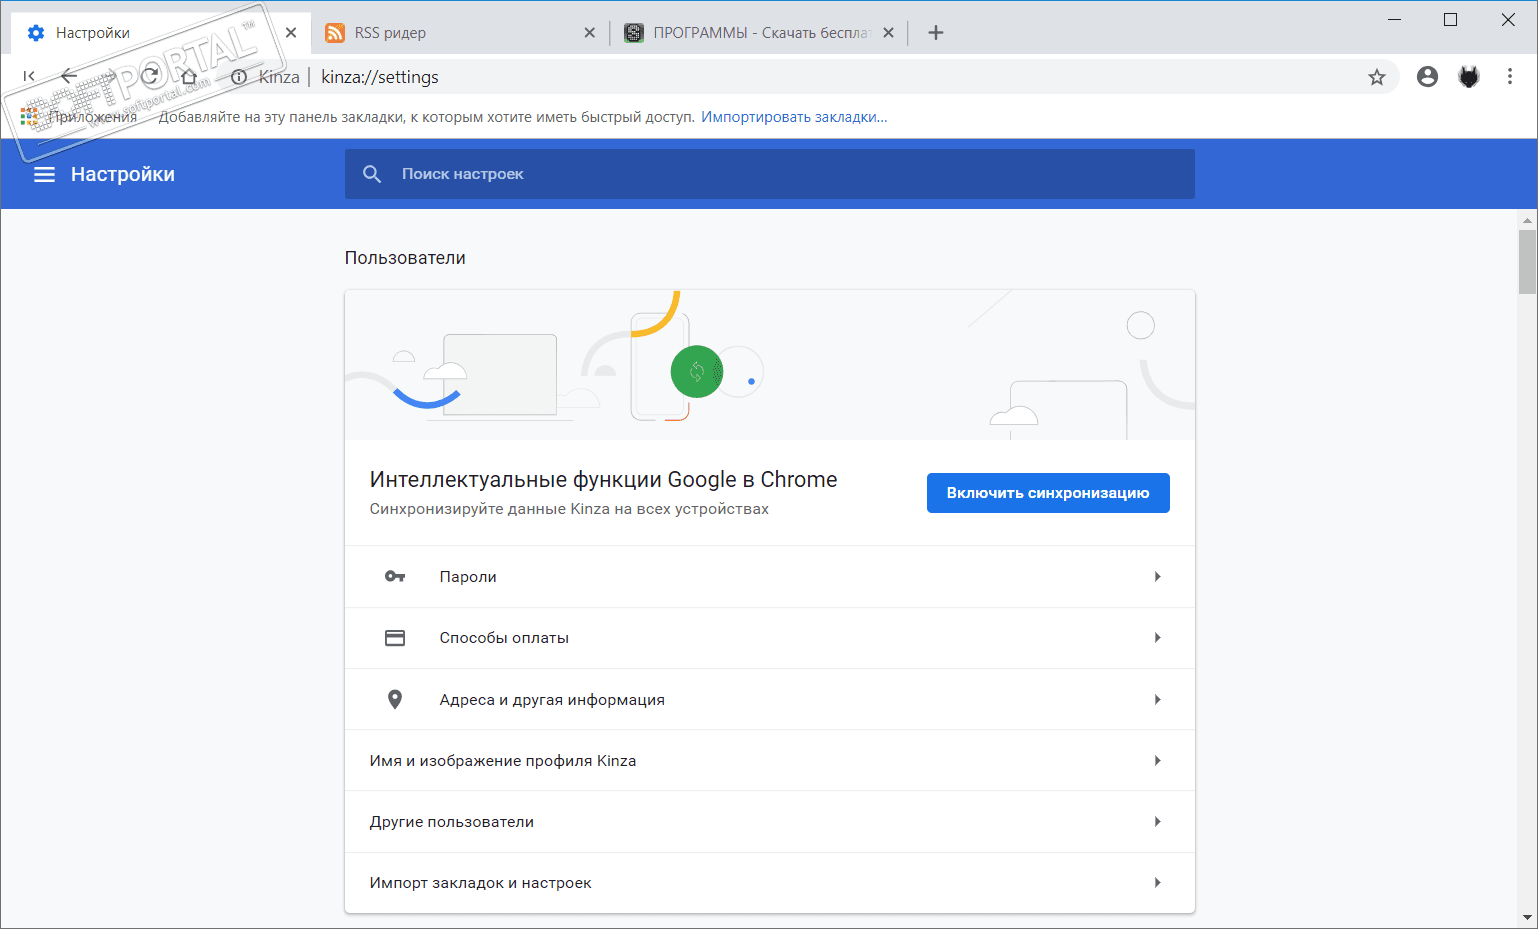Click the favicon of the ПРОГРАММЫ tab

click(633, 33)
